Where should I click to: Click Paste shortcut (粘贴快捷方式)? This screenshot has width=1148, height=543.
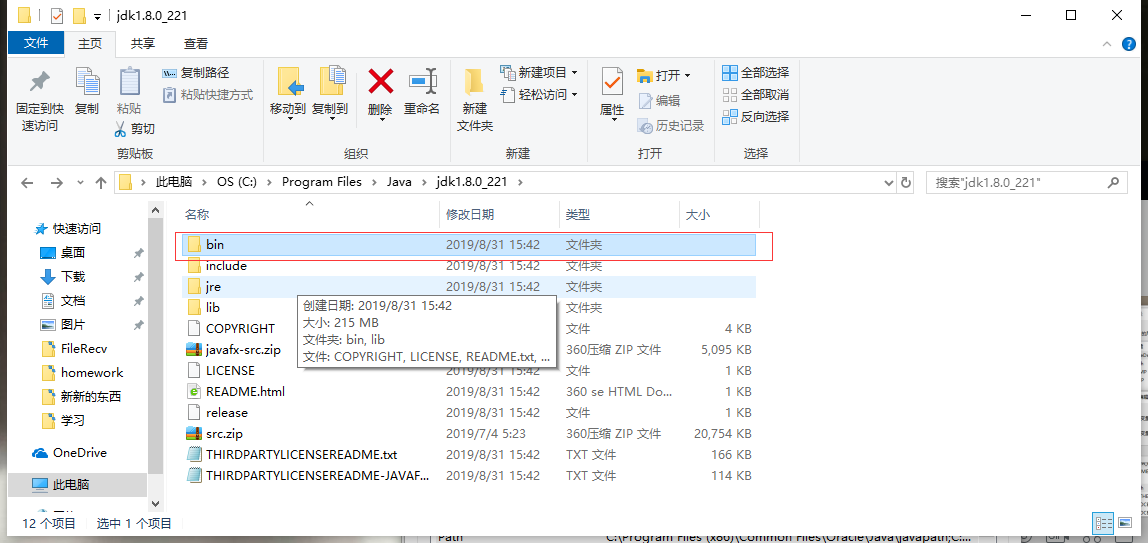207,94
